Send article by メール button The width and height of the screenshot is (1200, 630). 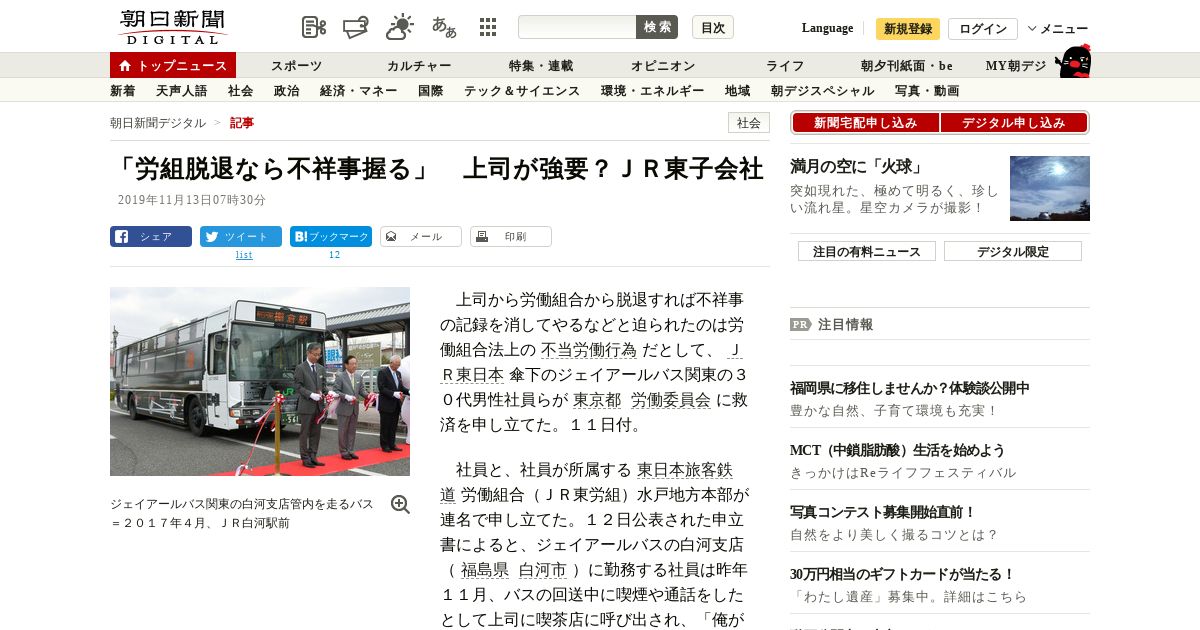tap(421, 237)
